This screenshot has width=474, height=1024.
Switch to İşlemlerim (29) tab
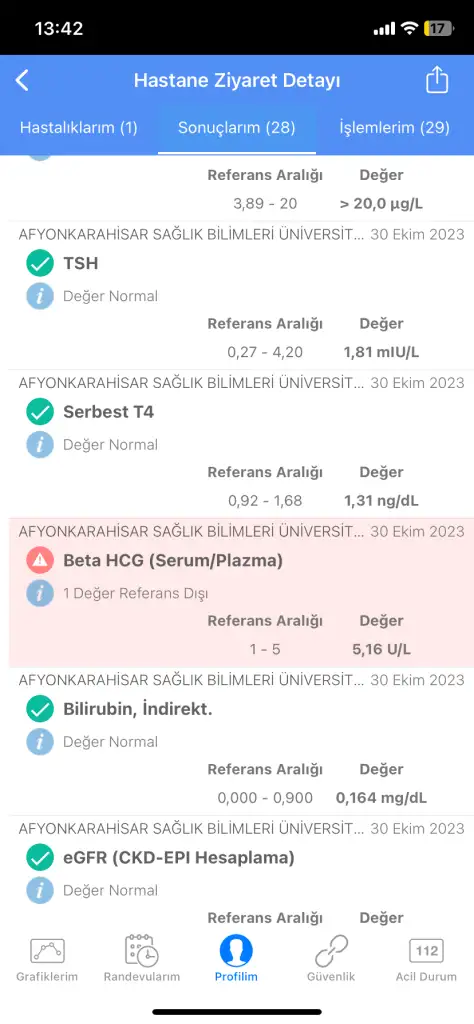[x=394, y=127]
